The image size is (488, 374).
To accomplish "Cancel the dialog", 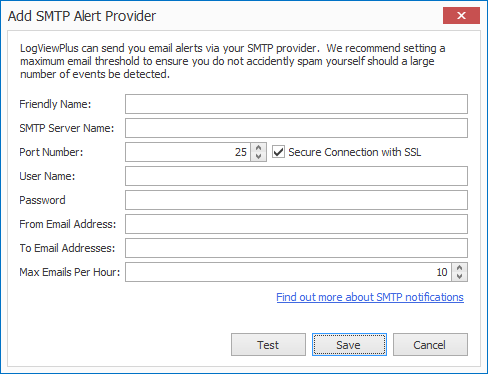I will pos(430,345).
